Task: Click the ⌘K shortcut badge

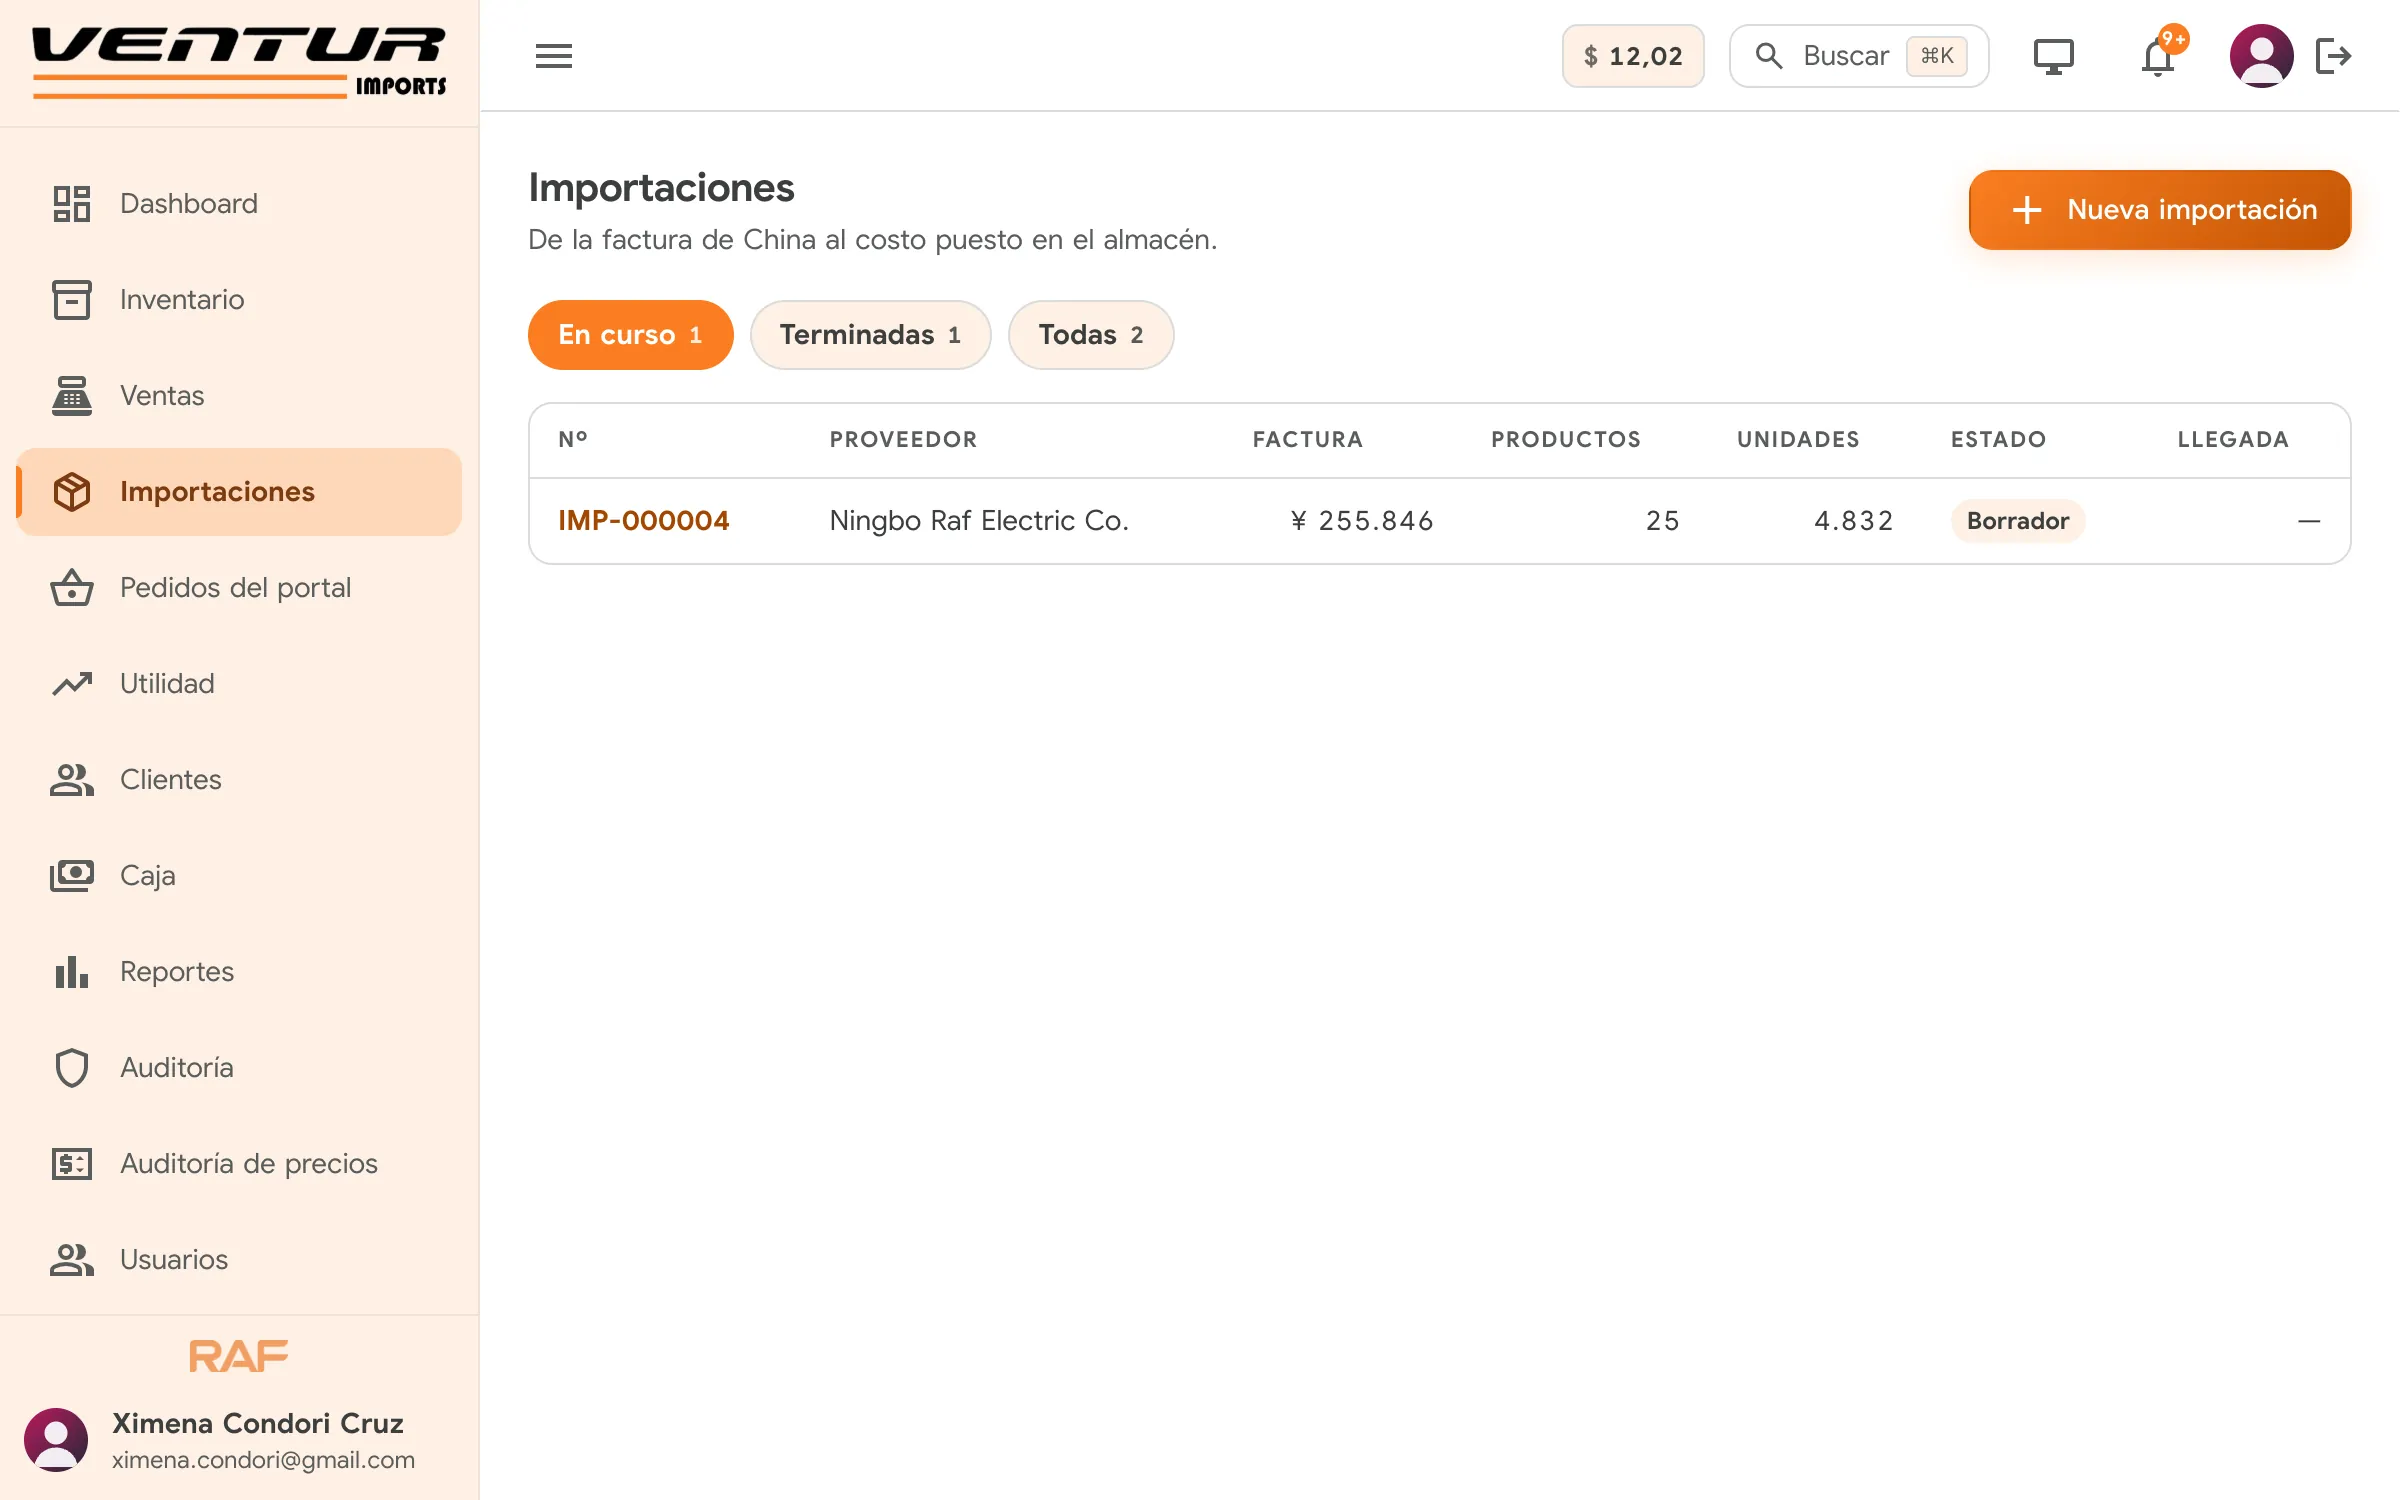Action: [x=1937, y=56]
